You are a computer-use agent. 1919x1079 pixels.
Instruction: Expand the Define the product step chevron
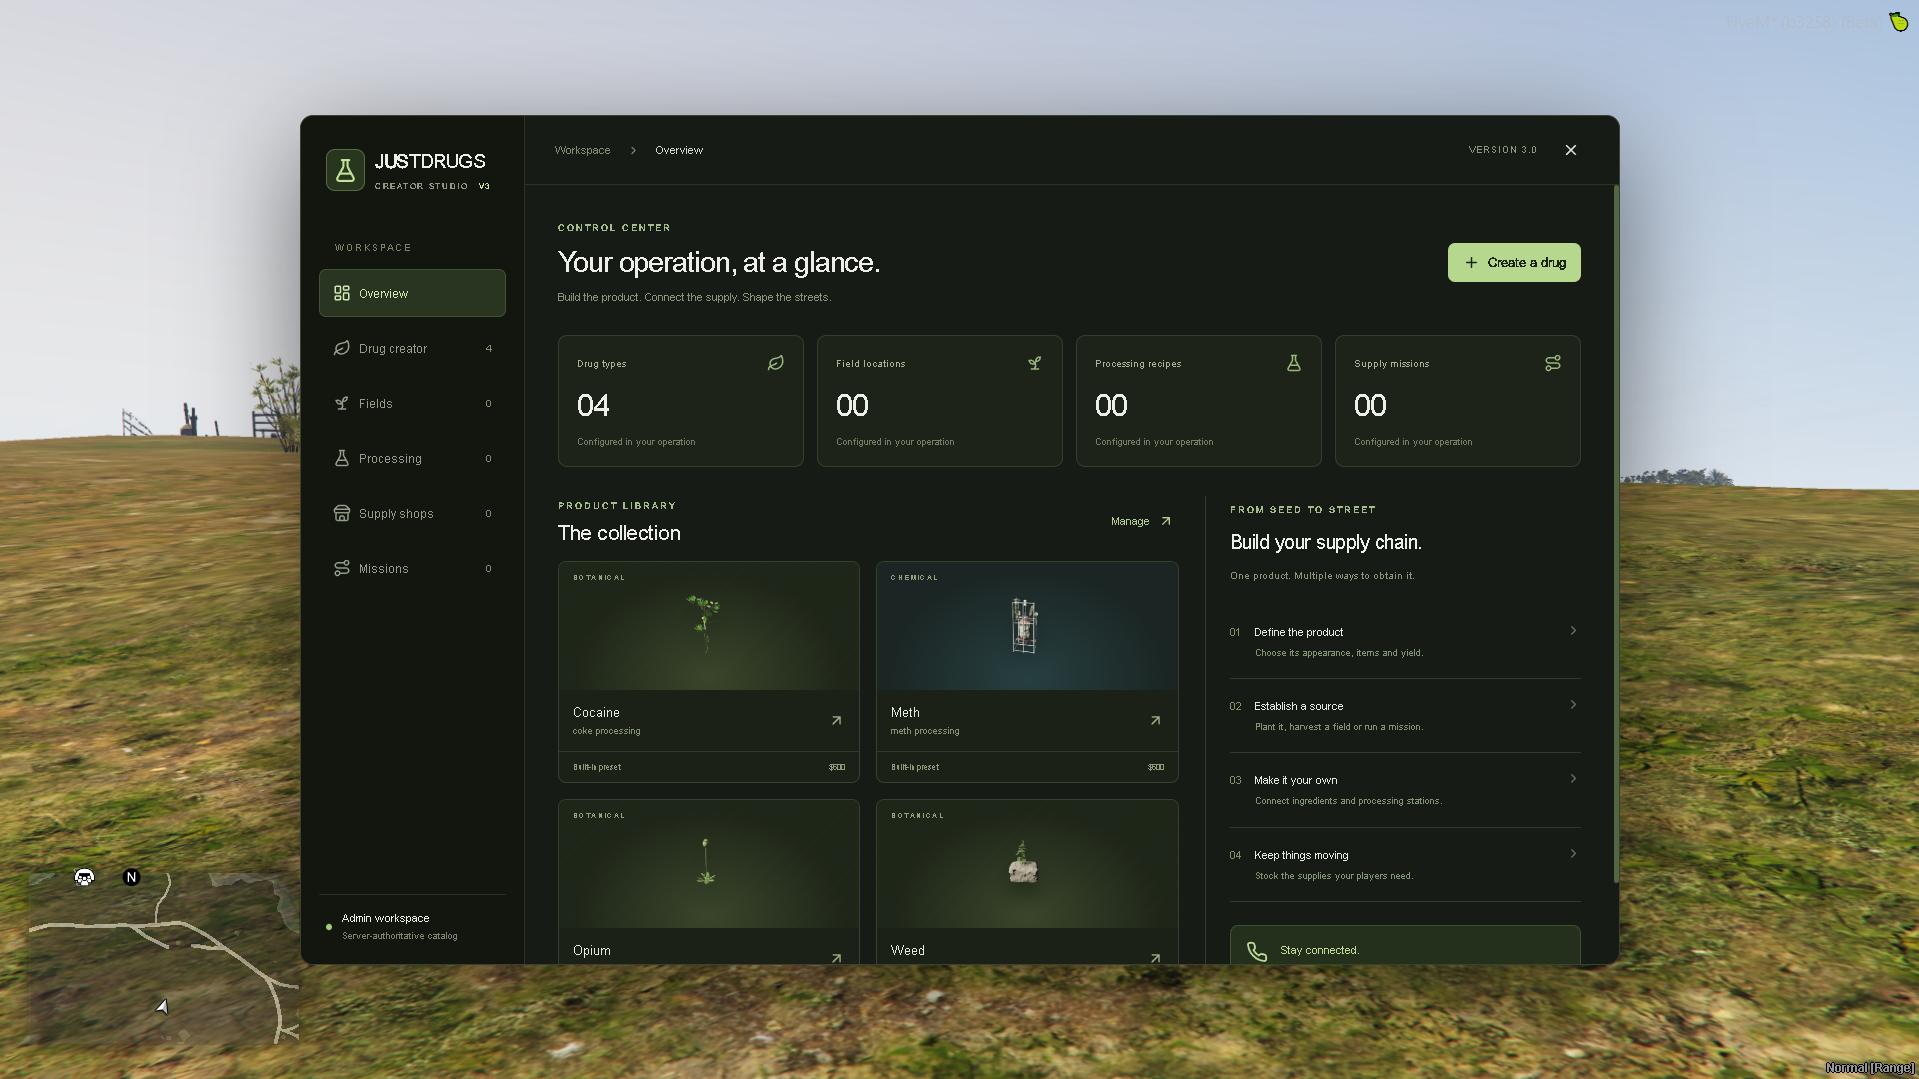(1573, 630)
